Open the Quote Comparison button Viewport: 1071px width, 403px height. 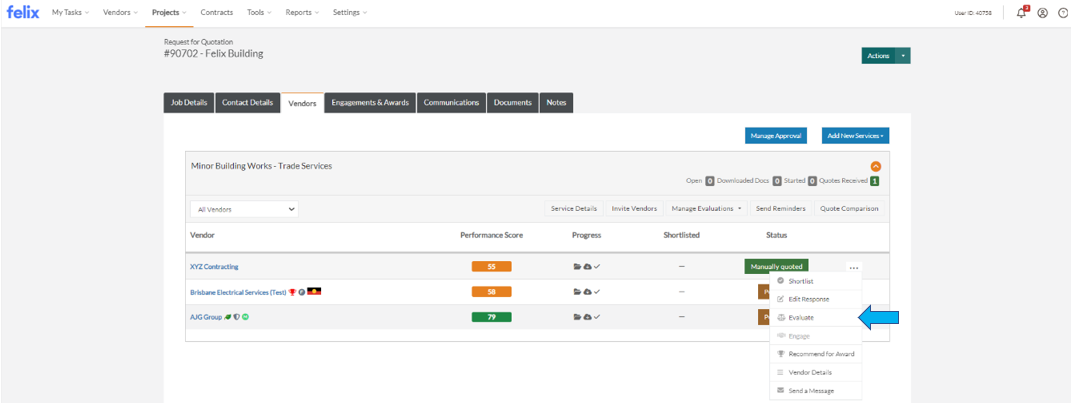pyautogui.click(x=849, y=208)
